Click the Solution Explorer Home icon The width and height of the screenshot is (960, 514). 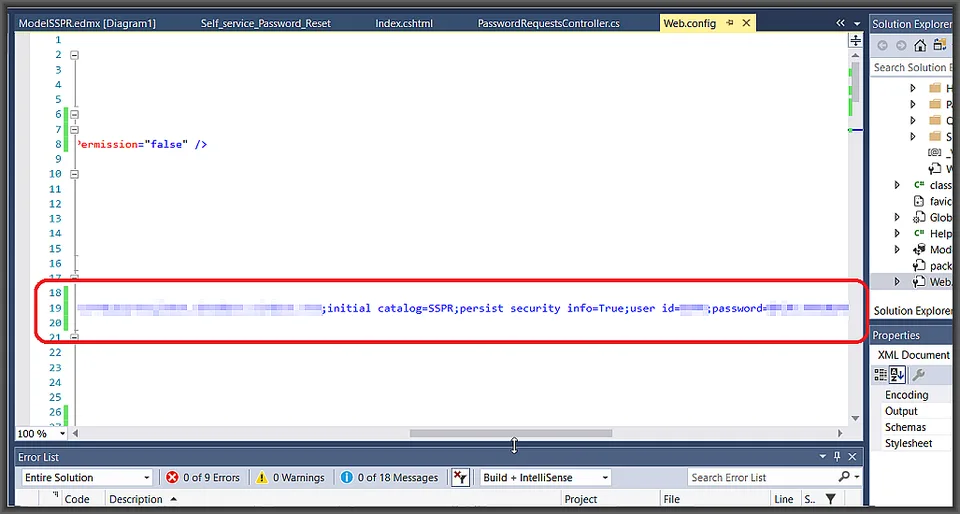920,46
